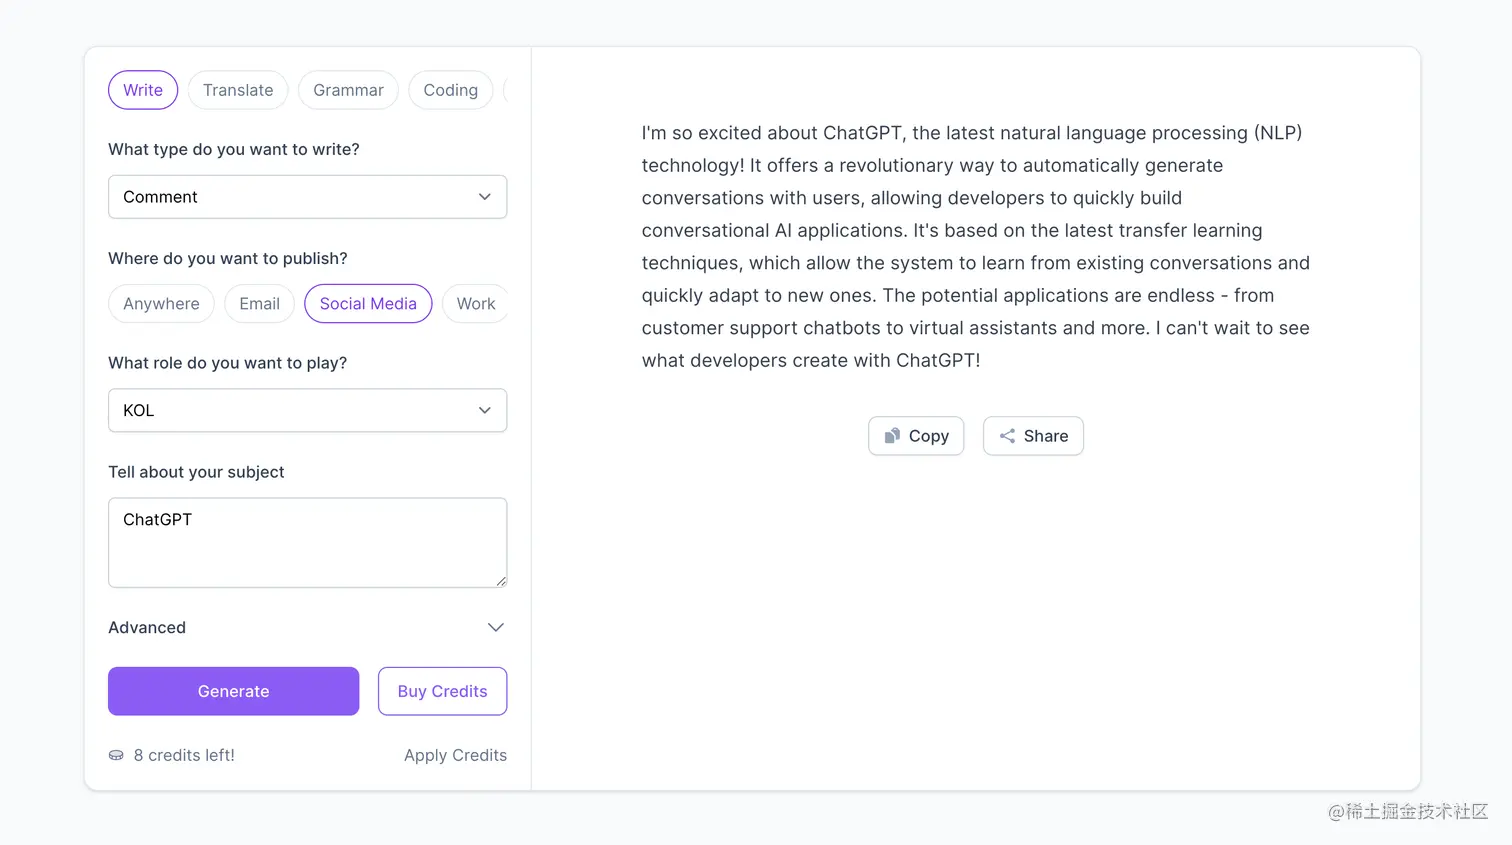The image size is (1512, 845).
Task: Select the Anywhere publish option
Action: tap(161, 304)
